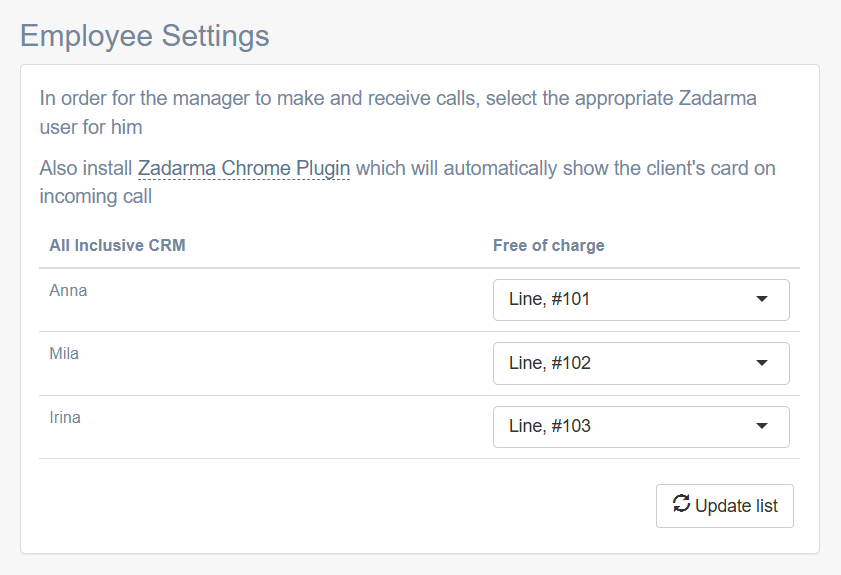Open the Zadarma Chrome Plugin link
841x575 pixels.
pos(244,168)
